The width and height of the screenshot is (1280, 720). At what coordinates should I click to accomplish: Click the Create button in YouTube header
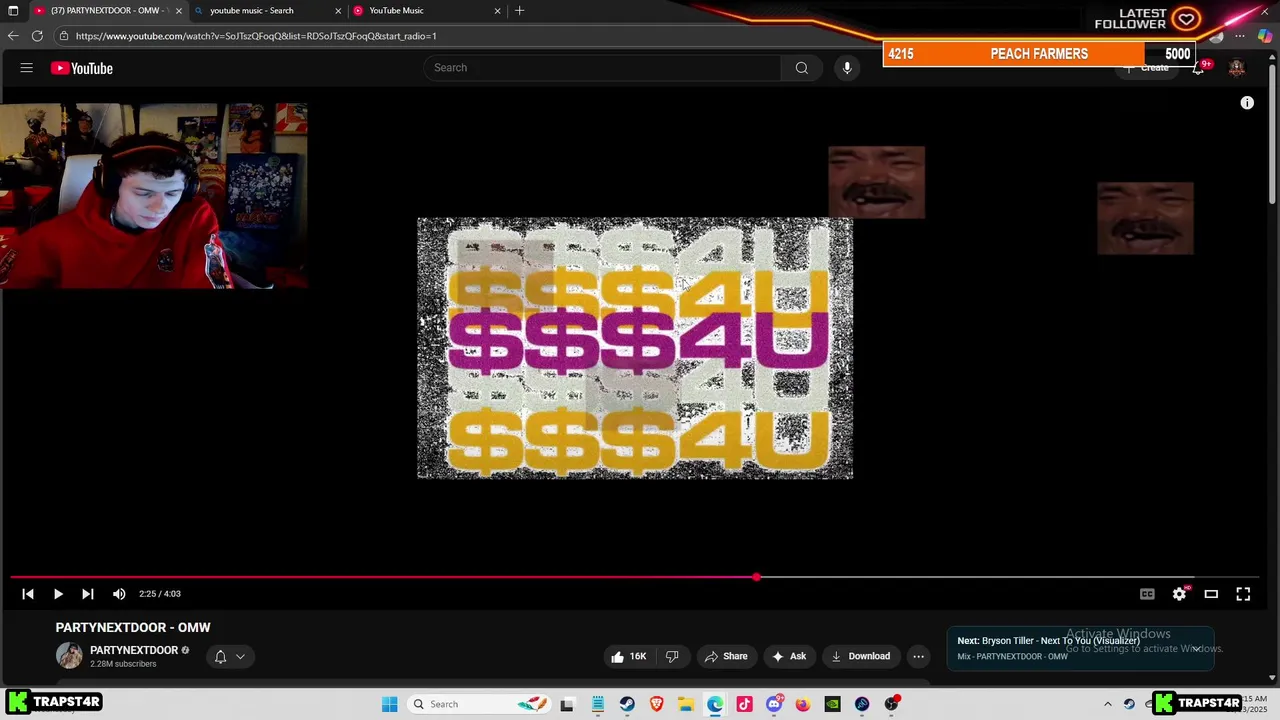click(1146, 68)
